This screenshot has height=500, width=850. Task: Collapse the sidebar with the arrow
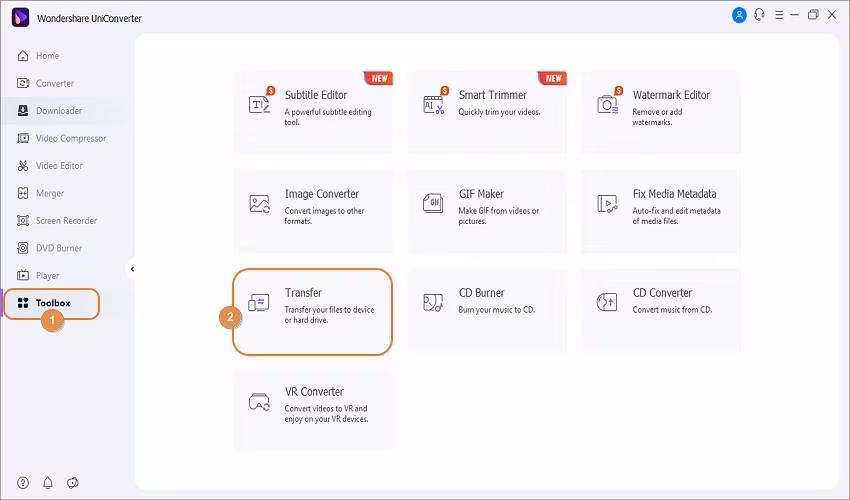(x=132, y=269)
